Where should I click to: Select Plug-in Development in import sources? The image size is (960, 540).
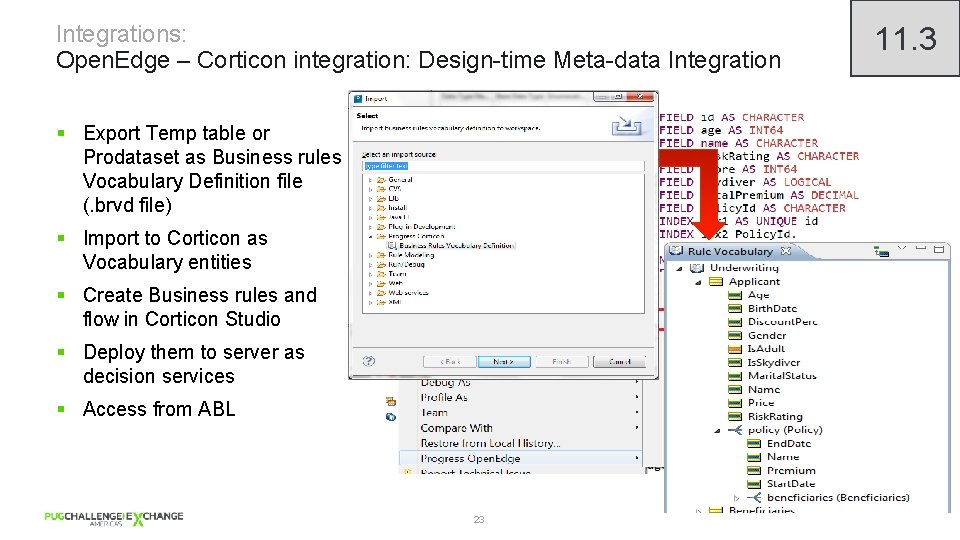coord(421,227)
